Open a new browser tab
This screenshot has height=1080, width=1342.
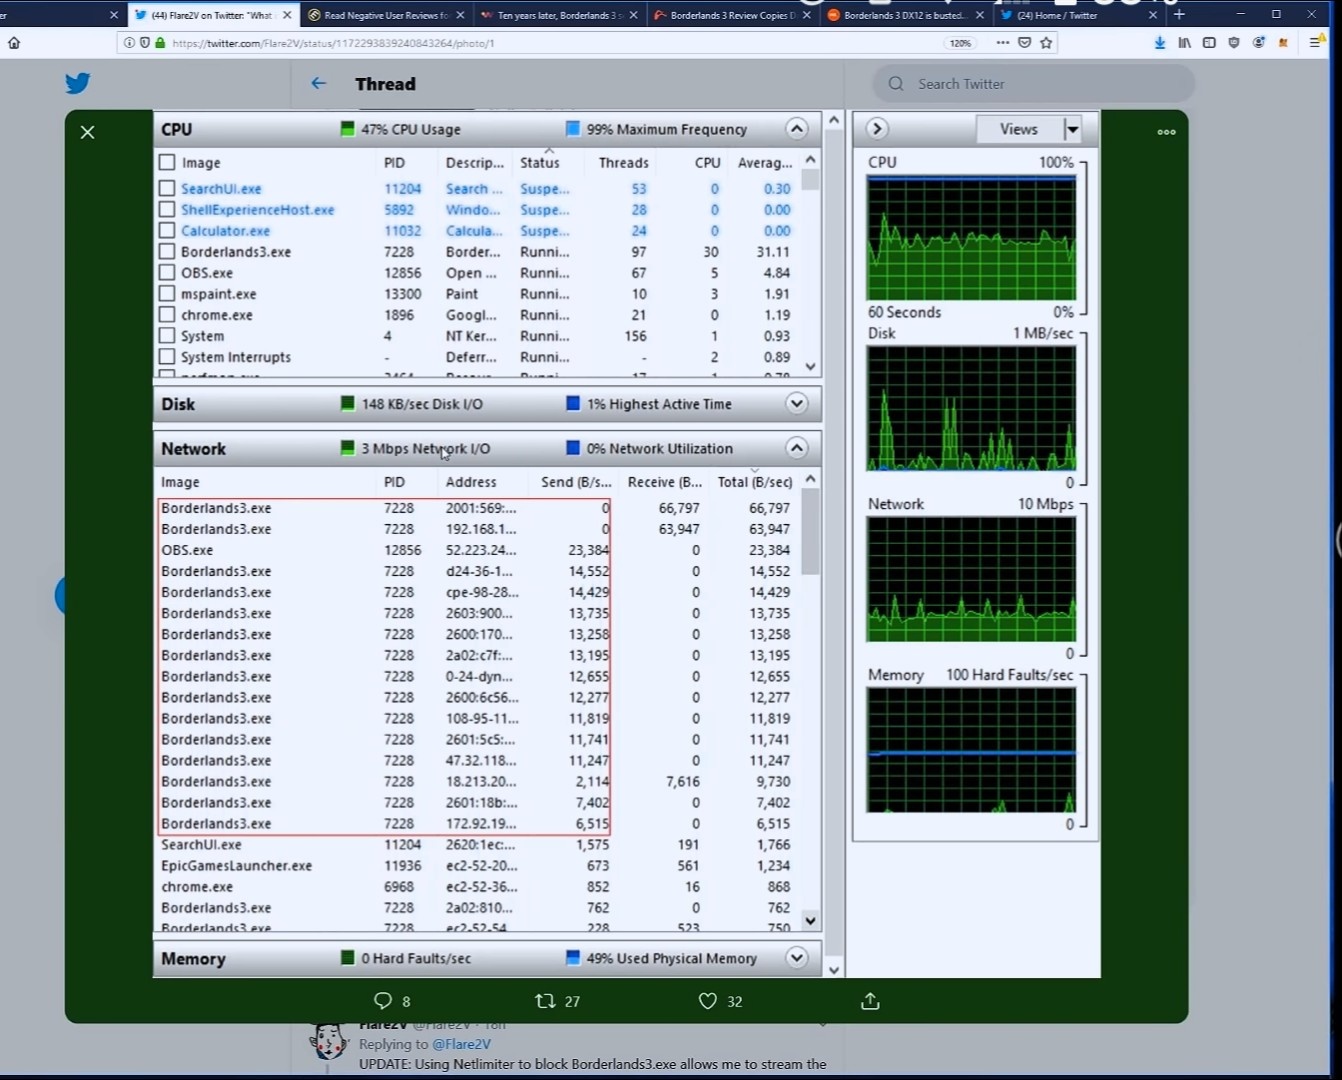1180,15
